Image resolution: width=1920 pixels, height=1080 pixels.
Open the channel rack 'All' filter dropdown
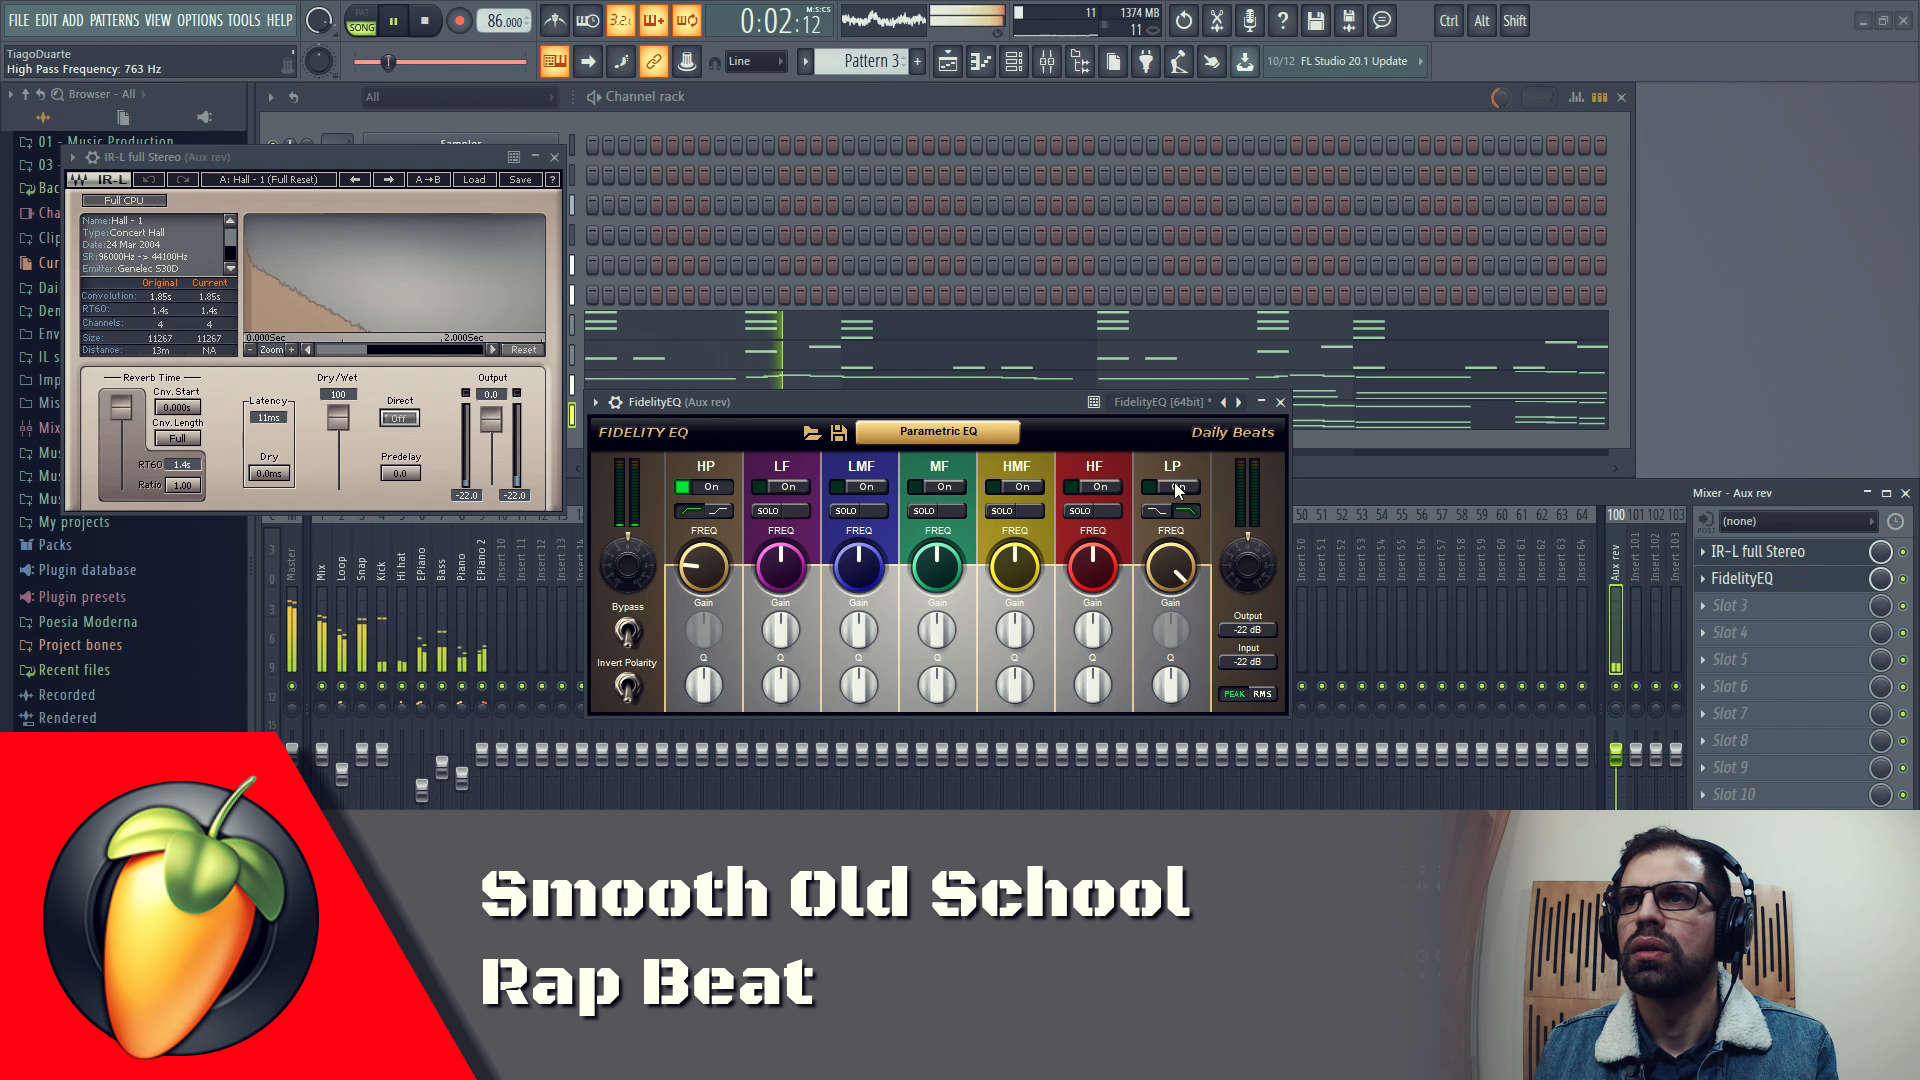(x=459, y=97)
